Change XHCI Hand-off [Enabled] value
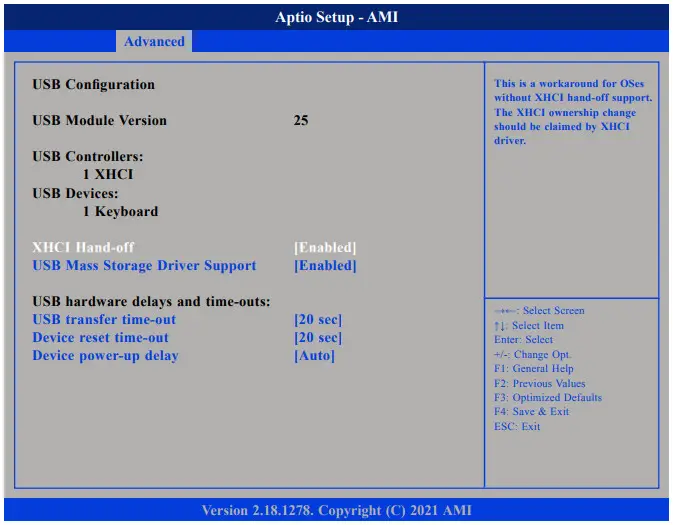This screenshot has height=525, width=673. click(325, 247)
